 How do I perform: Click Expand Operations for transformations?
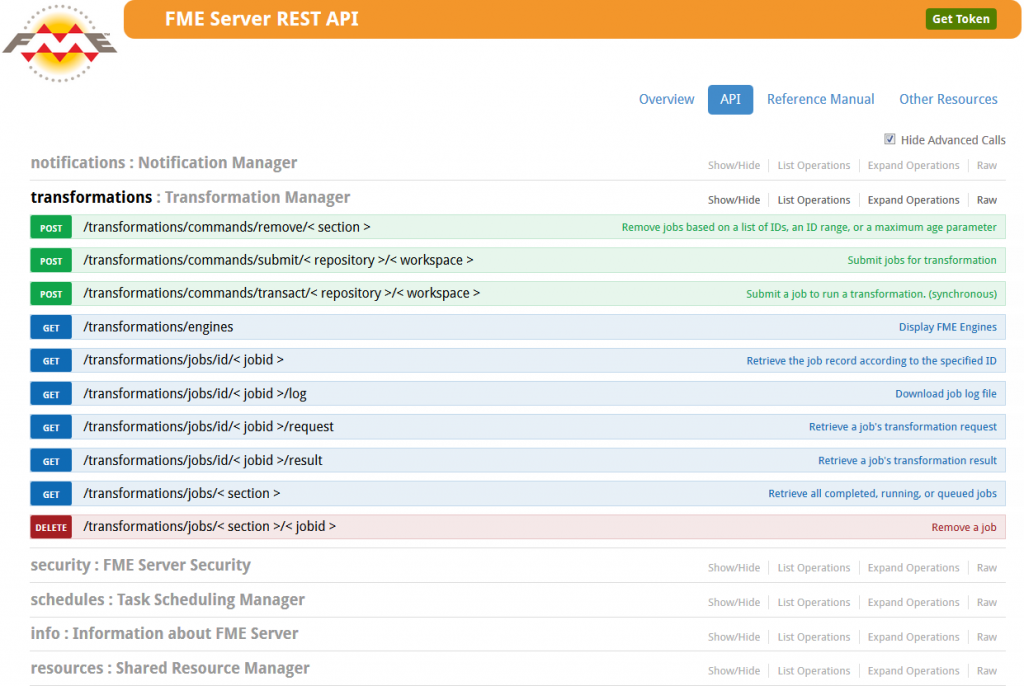pyautogui.click(x=913, y=200)
